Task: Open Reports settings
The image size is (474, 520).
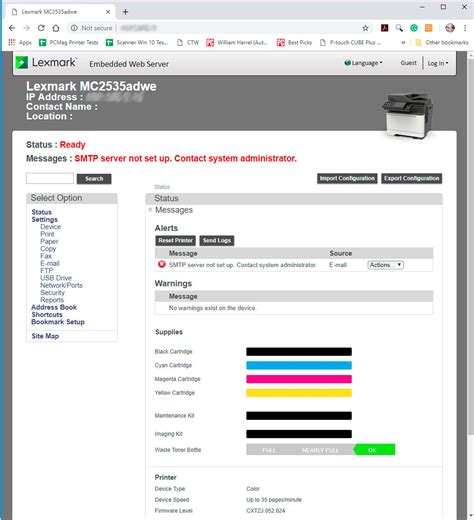Action: [52, 300]
